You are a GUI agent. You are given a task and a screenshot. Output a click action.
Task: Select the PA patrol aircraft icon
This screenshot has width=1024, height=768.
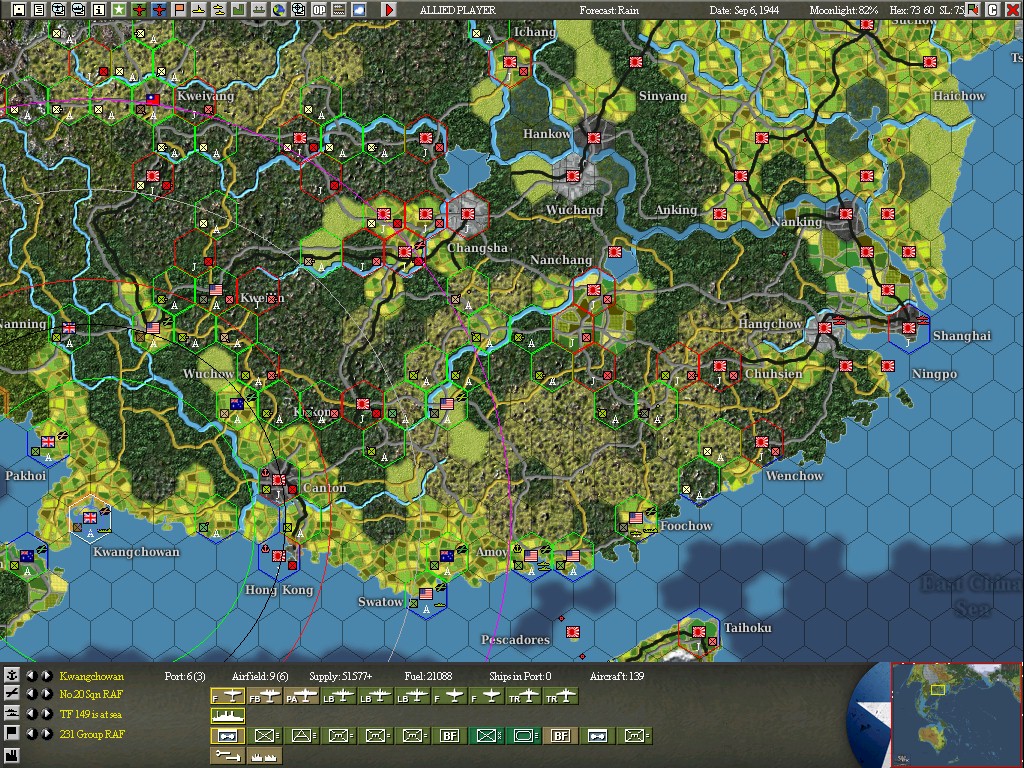(301, 697)
